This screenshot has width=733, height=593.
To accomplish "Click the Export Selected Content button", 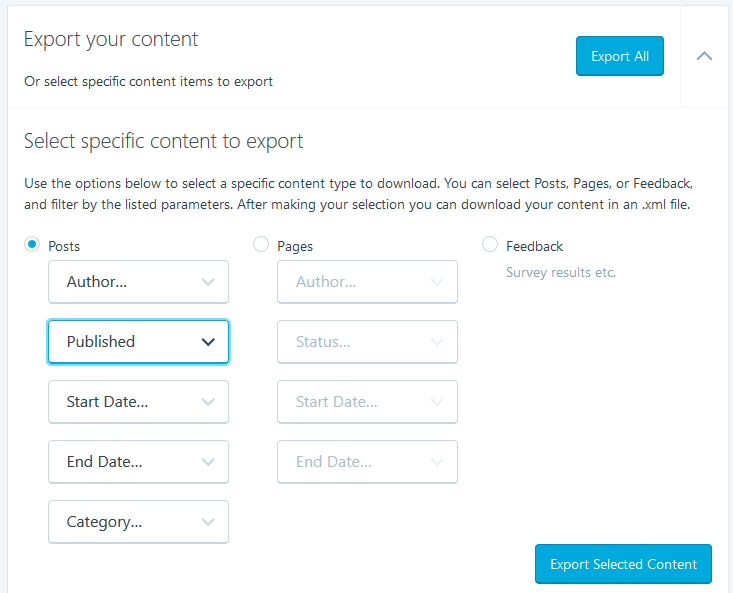I will (623, 564).
